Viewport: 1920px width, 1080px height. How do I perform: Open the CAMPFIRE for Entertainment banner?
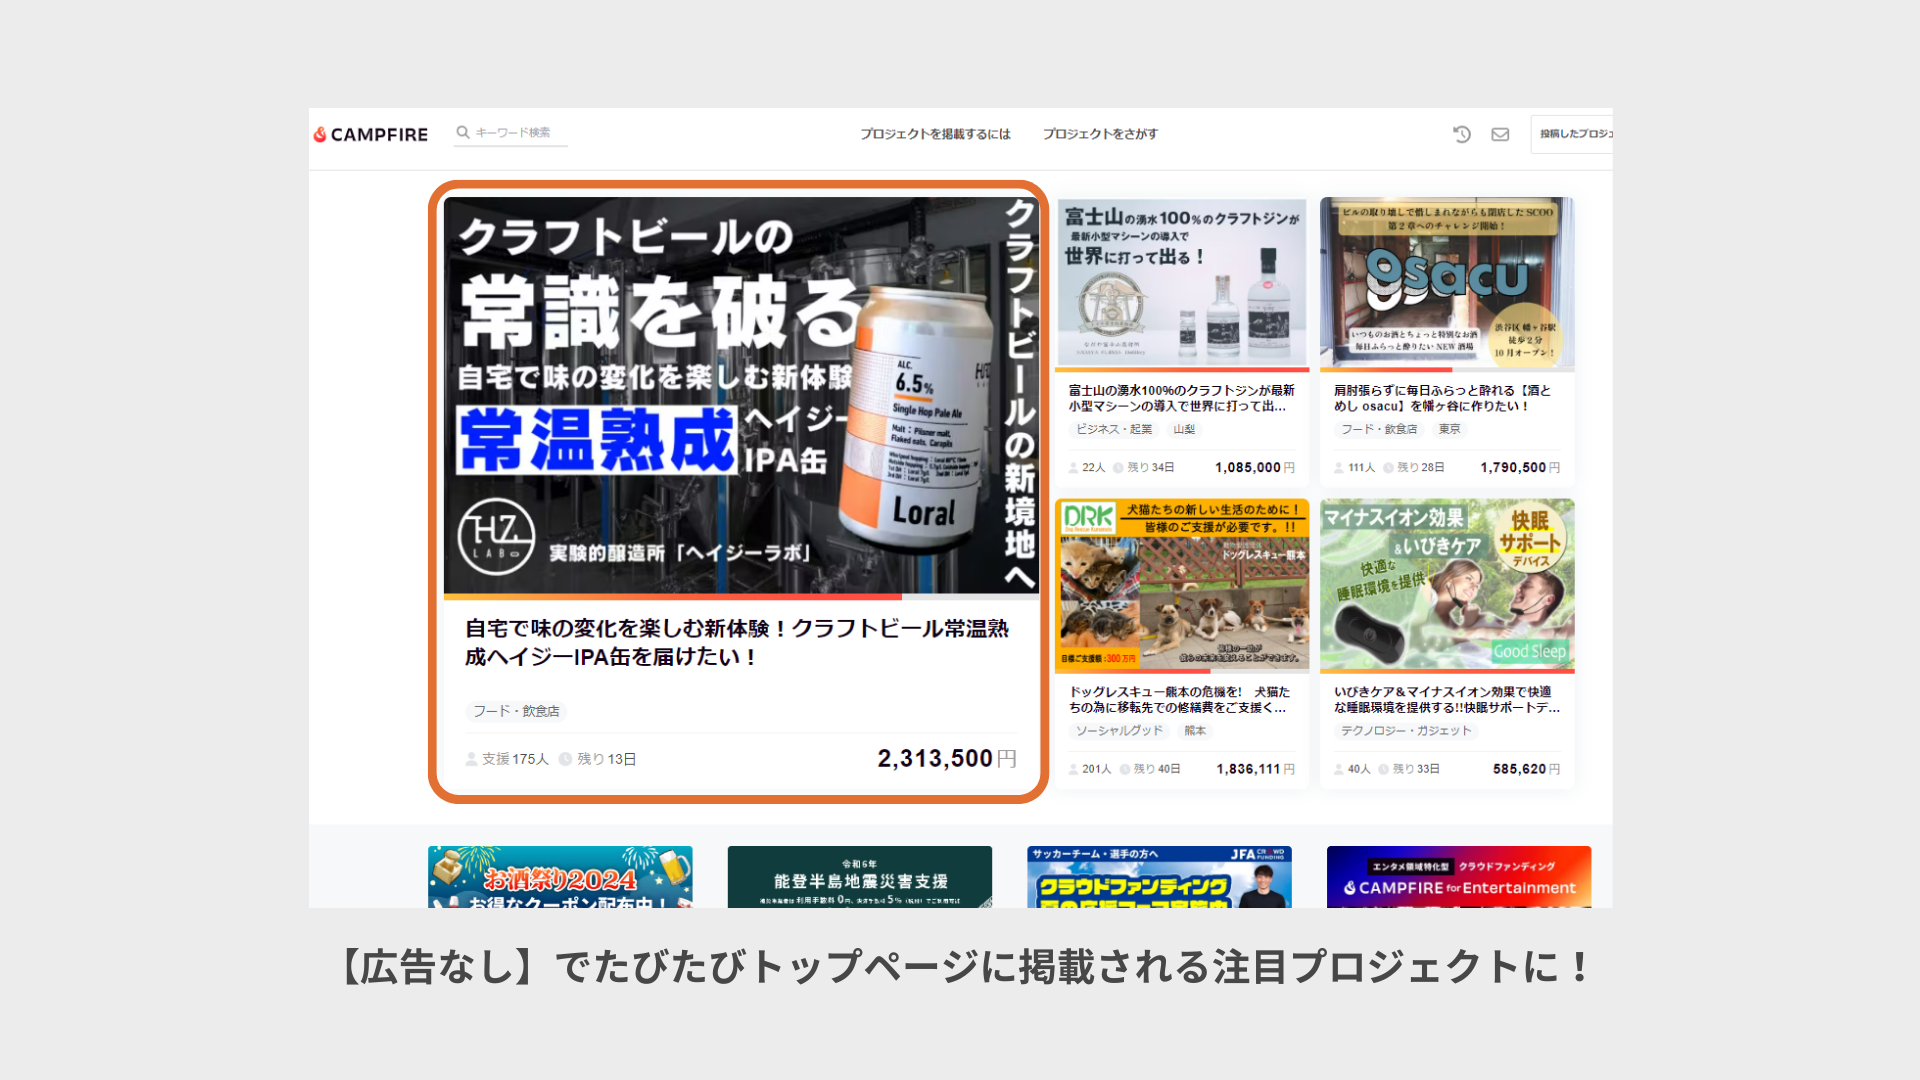coord(1458,877)
